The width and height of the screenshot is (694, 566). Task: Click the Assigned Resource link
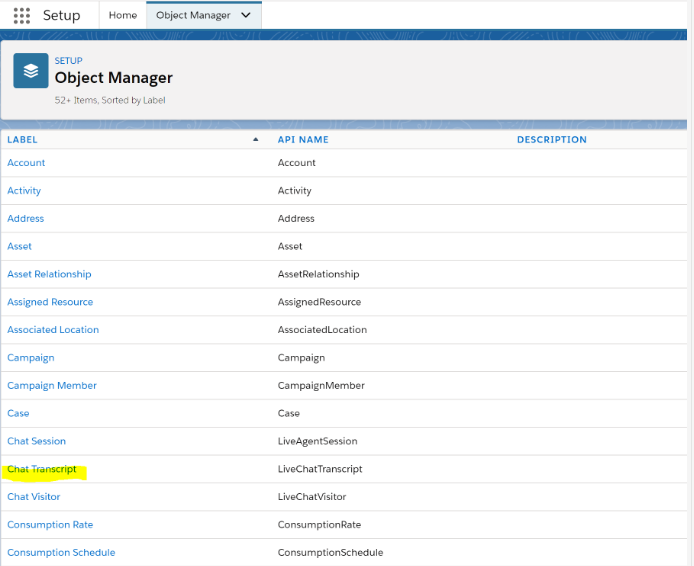click(50, 302)
